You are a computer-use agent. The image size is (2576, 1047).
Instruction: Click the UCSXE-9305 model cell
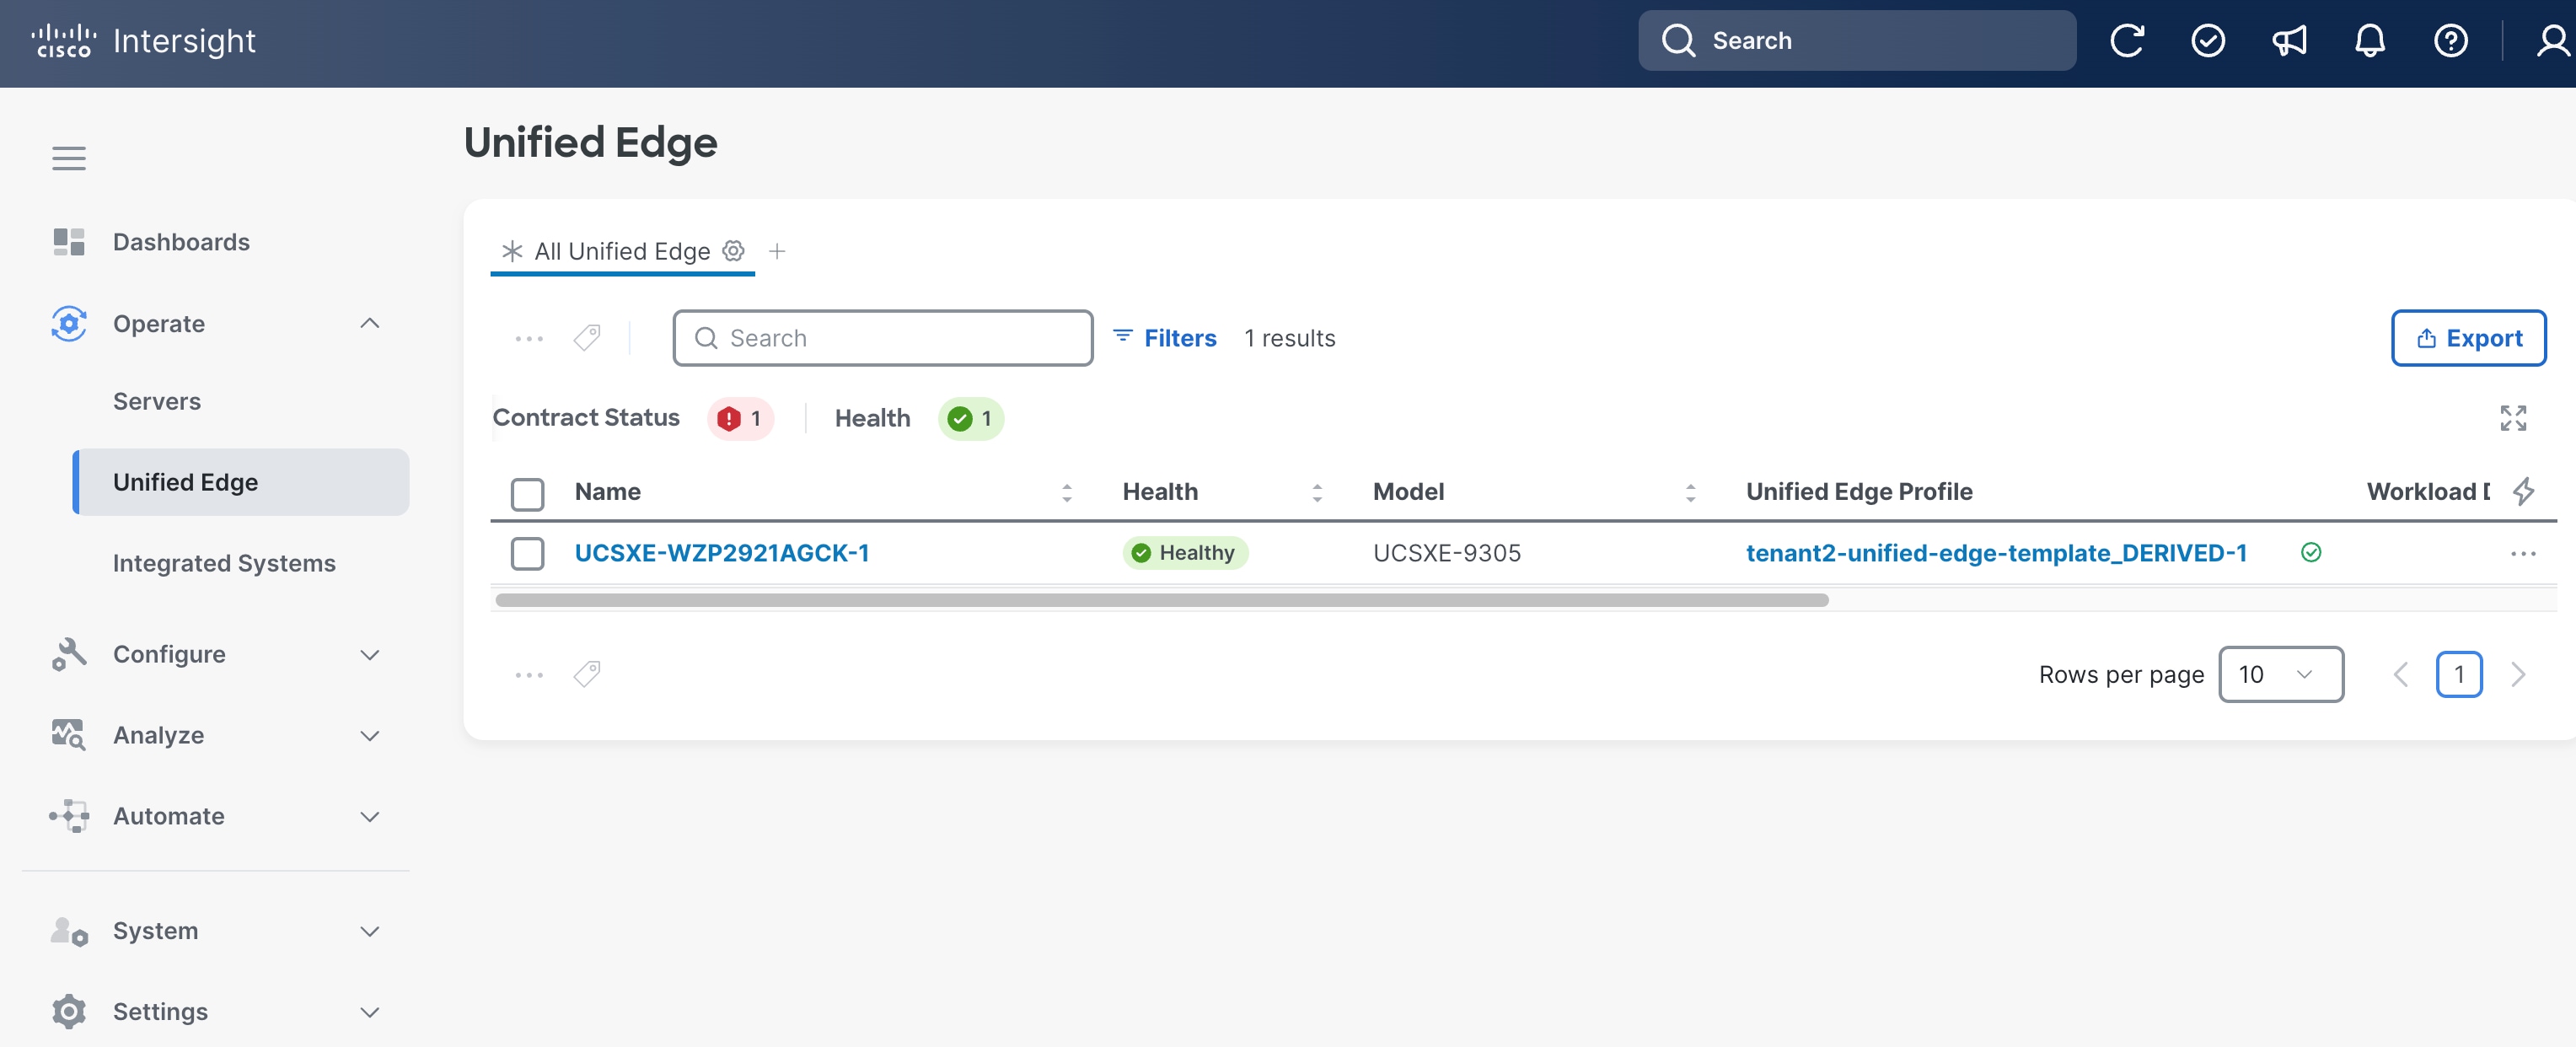click(x=1447, y=553)
